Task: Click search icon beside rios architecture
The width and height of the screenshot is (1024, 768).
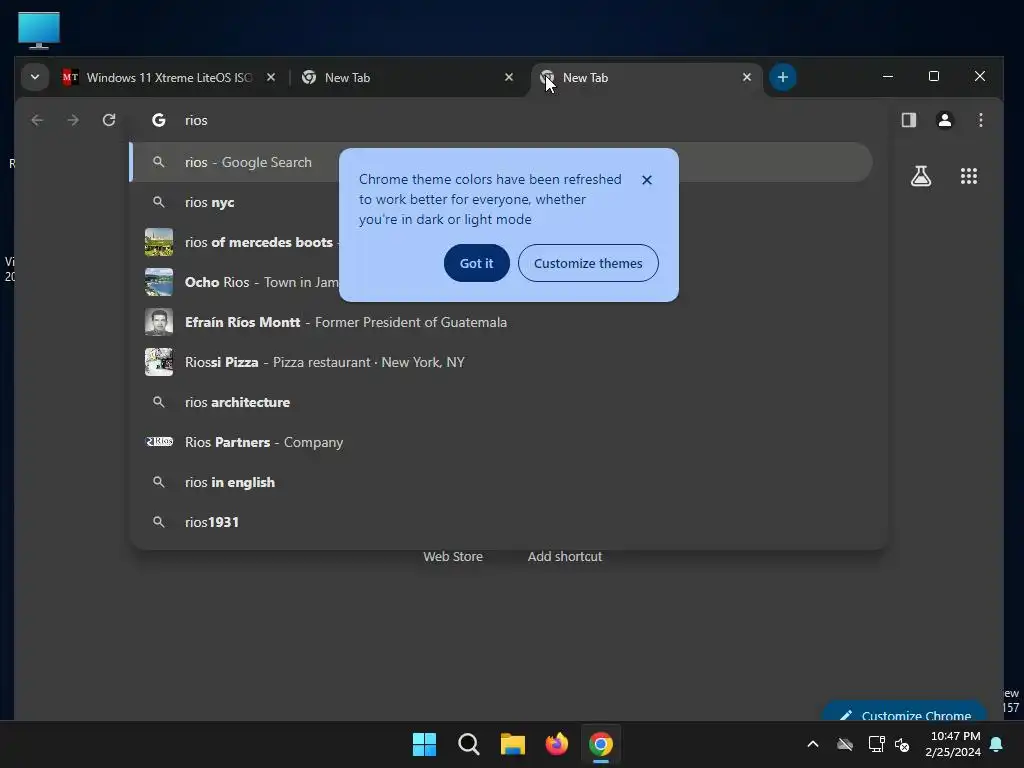Action: 159,402
